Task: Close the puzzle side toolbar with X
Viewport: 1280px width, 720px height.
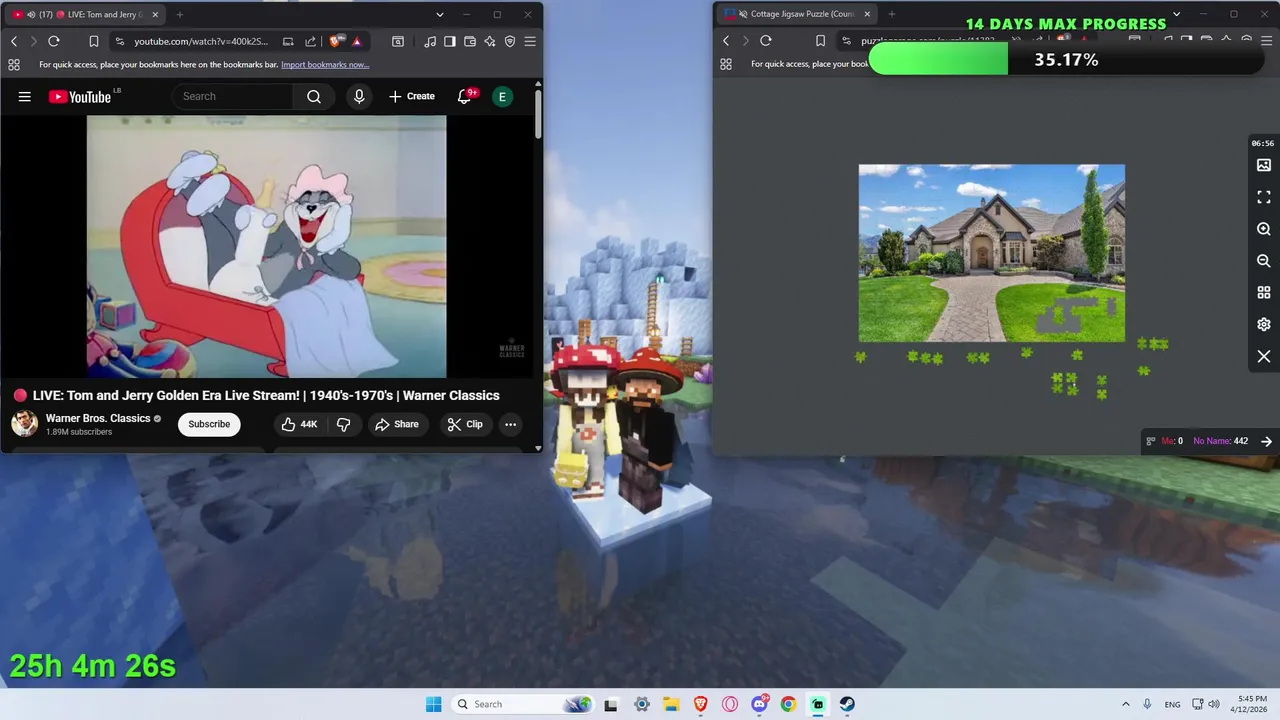Action: tap(1264, 356)
